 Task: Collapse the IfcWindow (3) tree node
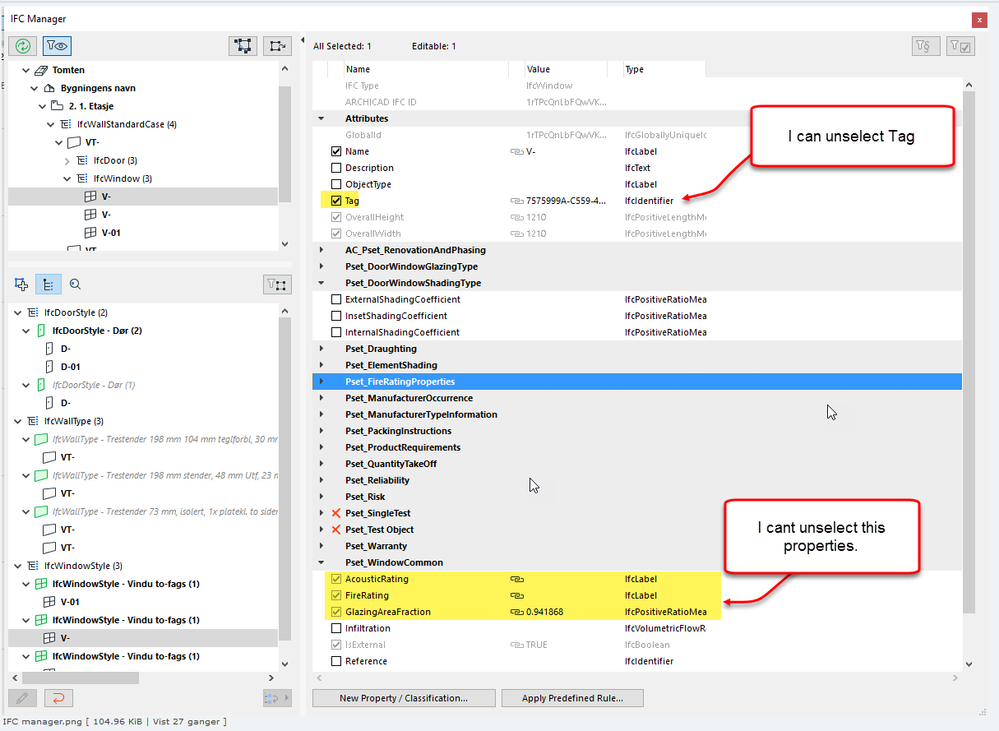pyautogui.click(x=68, y=179)
